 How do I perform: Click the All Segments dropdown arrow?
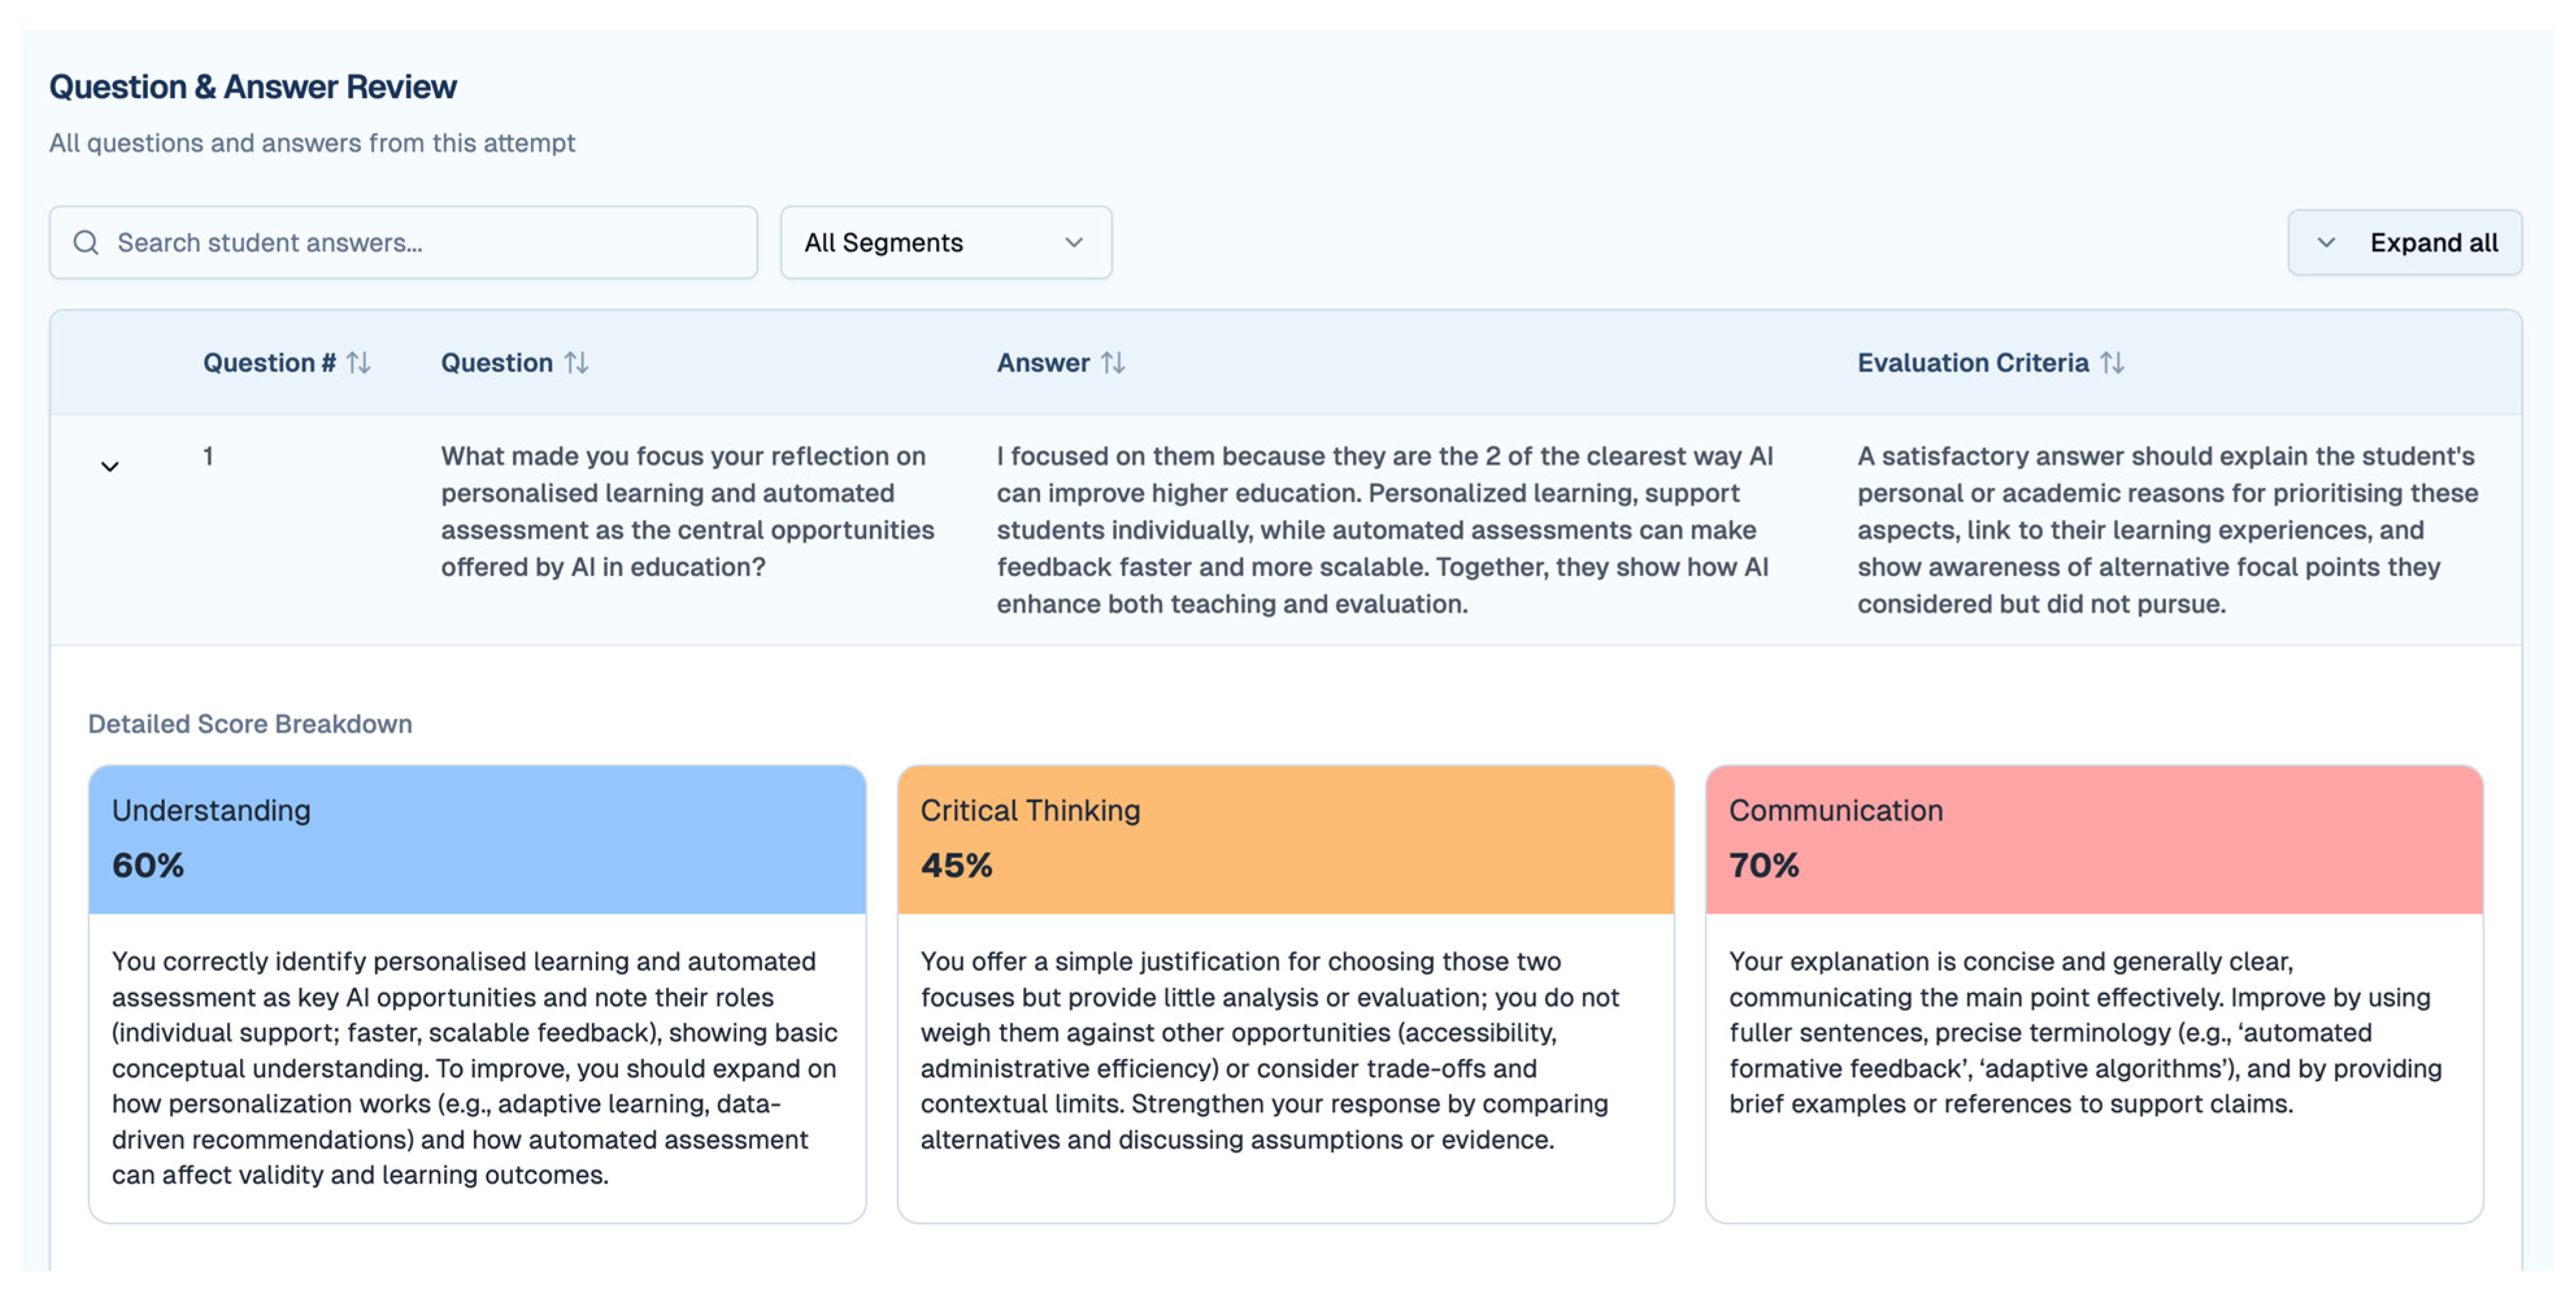pyautogui.click(x=1074, y=242)
